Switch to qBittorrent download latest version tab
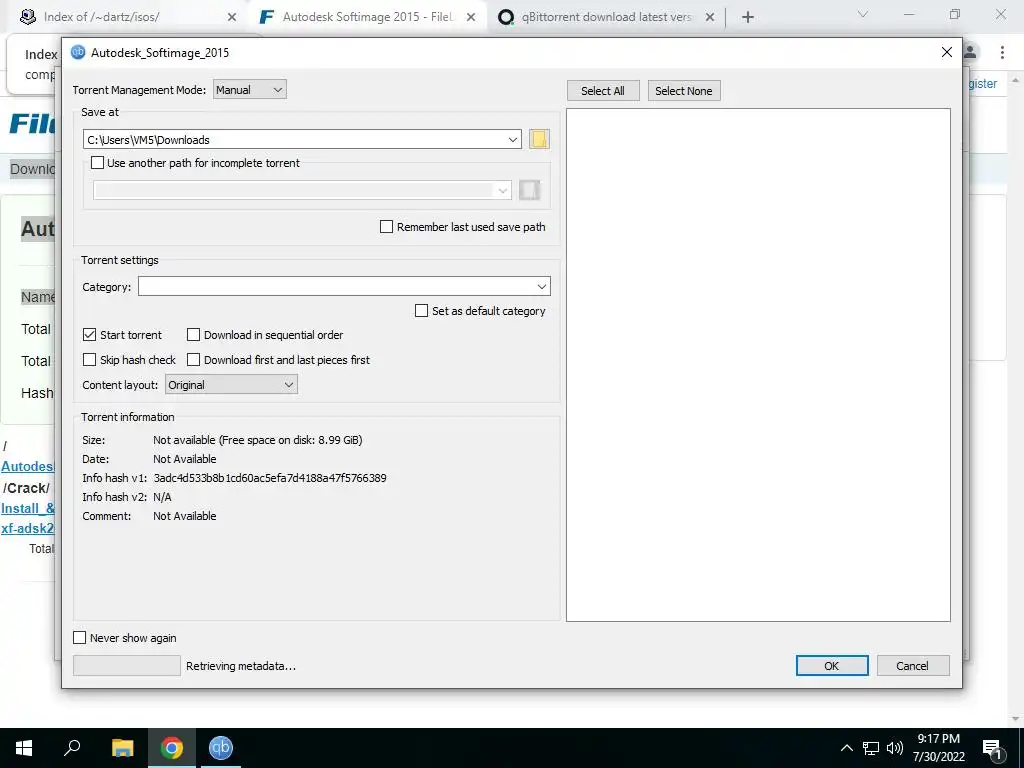1024x768 pixels. (606, 17)
